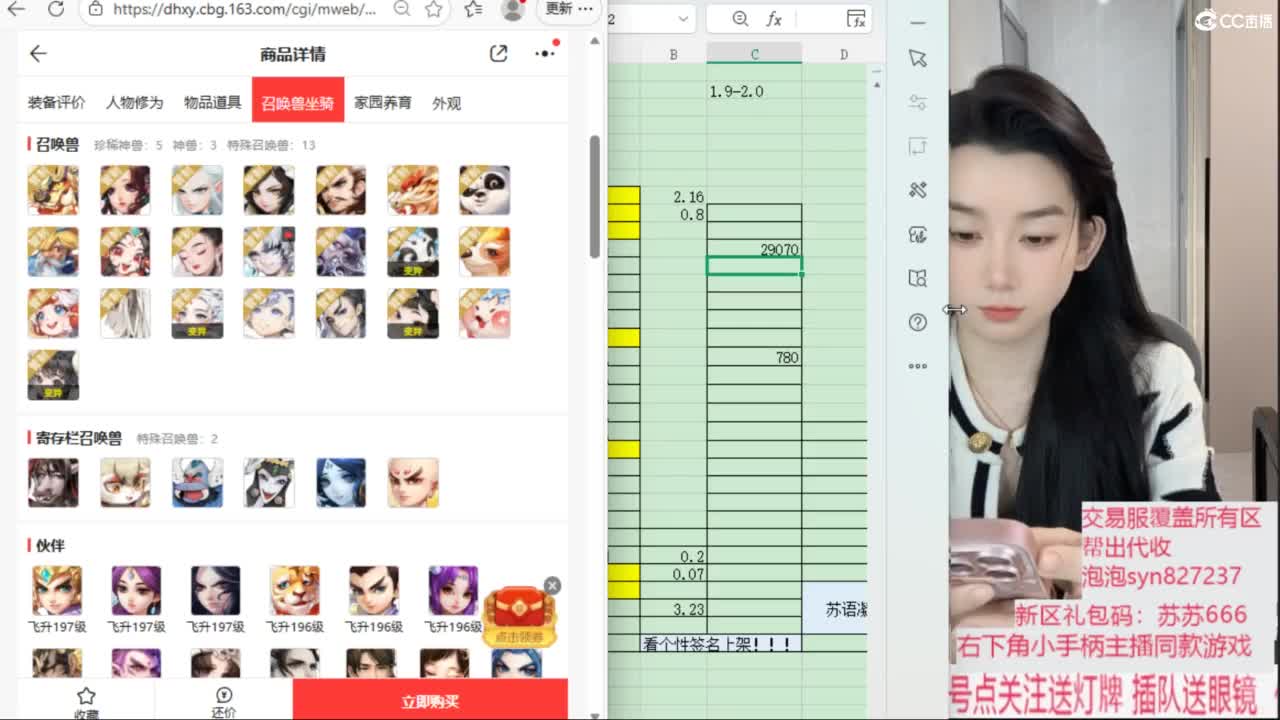Click the sidebar icon directly above the book-search icon
The width and height of the screenshot is (1280, 720).
coord(918,234)
